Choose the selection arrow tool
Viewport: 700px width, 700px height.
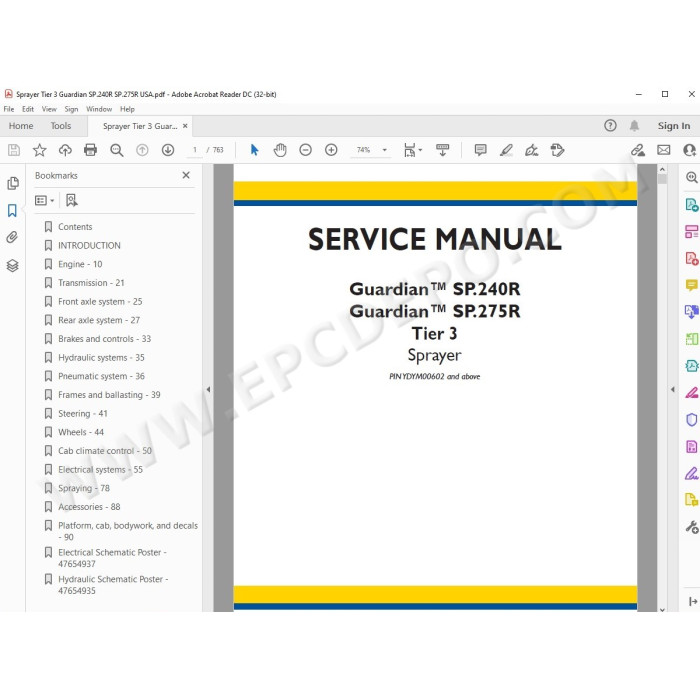pos(254,150)
